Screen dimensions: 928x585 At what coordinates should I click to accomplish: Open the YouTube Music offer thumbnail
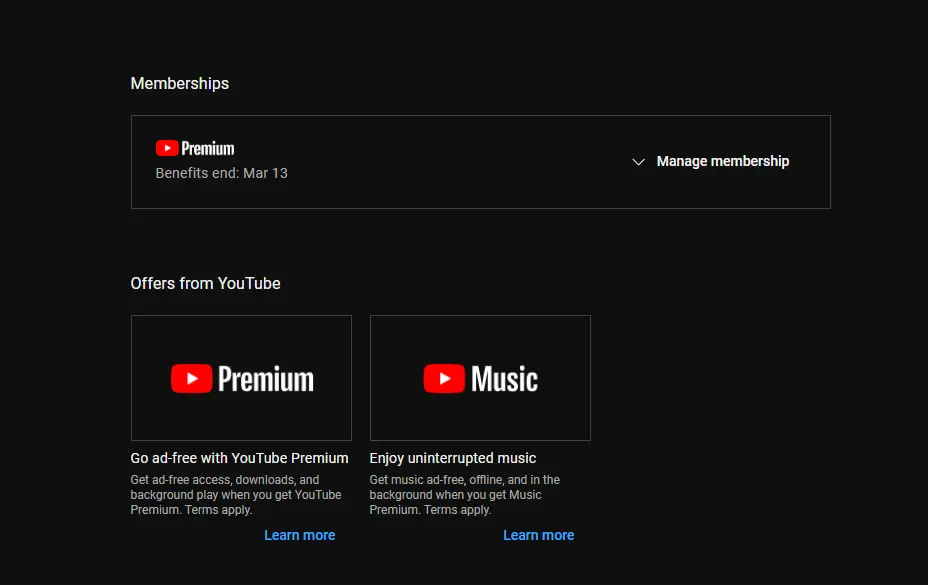coord(480,378)
